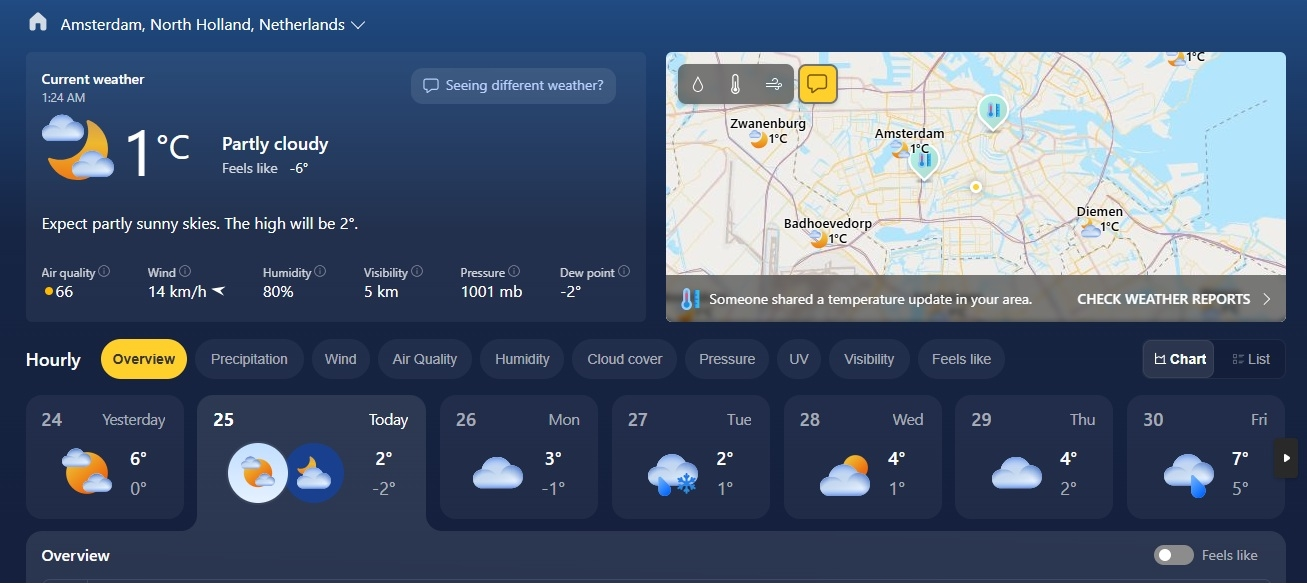This screenshot has height=583, width=1307.
Task: Select the wind map layer icon
Action: pyautogui.click(x=773, y=85)
